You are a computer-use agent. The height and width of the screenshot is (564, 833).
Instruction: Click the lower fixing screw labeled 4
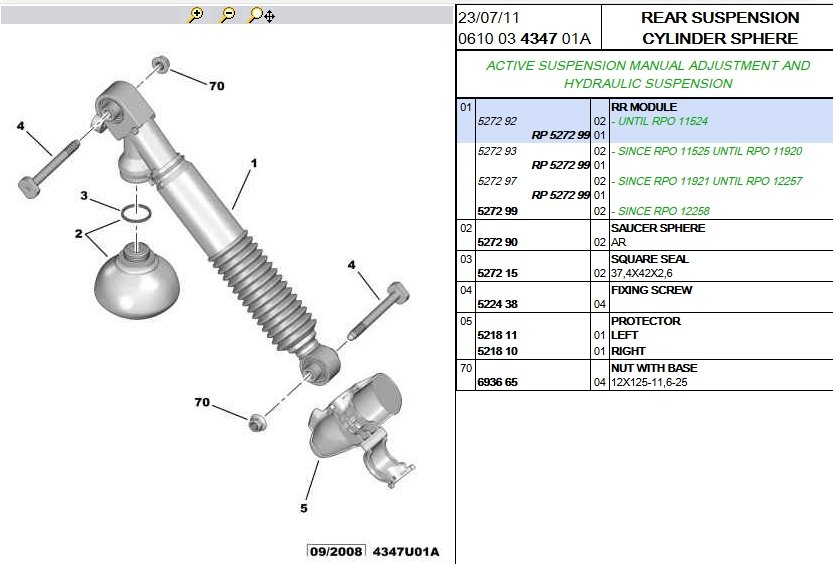378,312
